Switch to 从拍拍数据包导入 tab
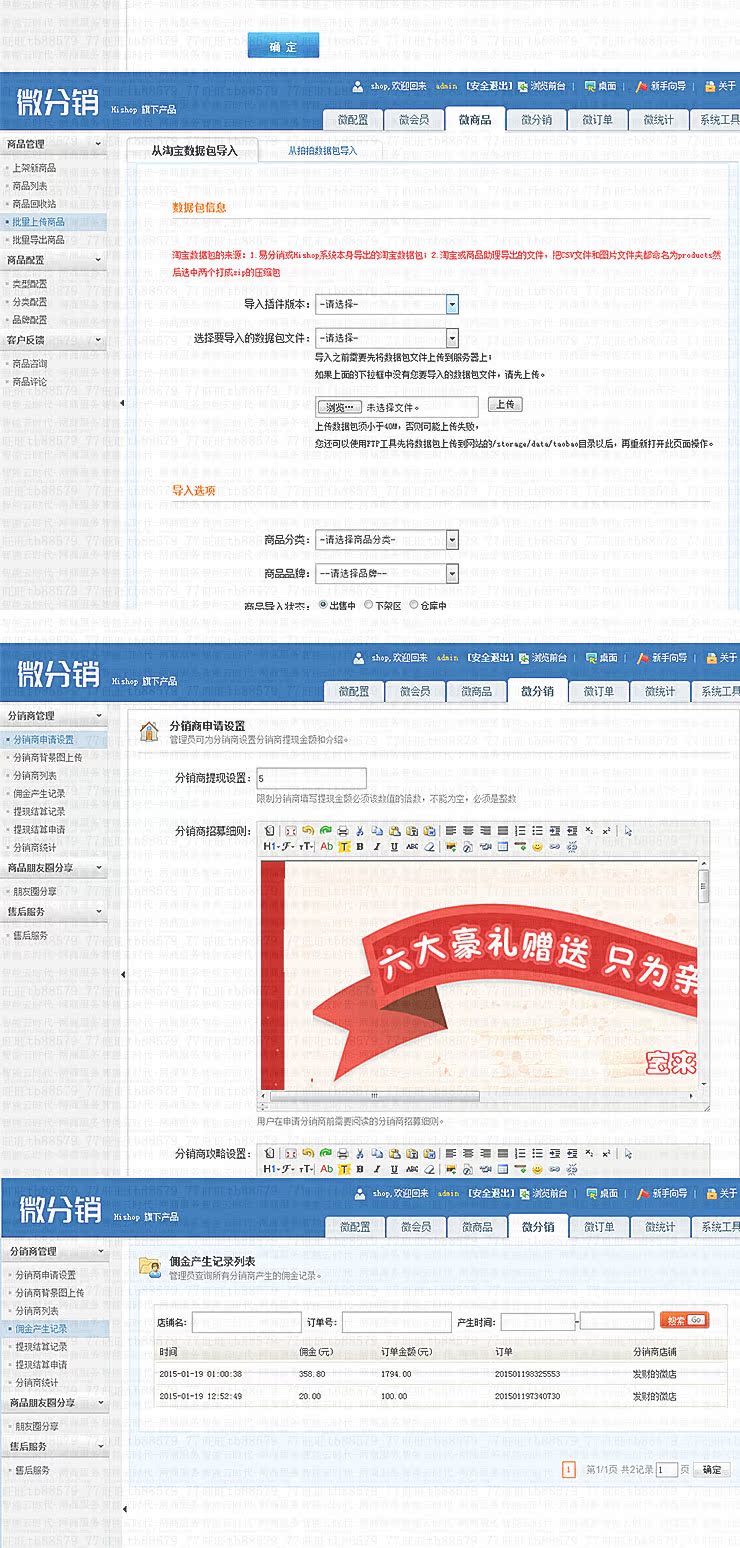The width and height of the screenshot is (740, 1548). coord(322,151)
